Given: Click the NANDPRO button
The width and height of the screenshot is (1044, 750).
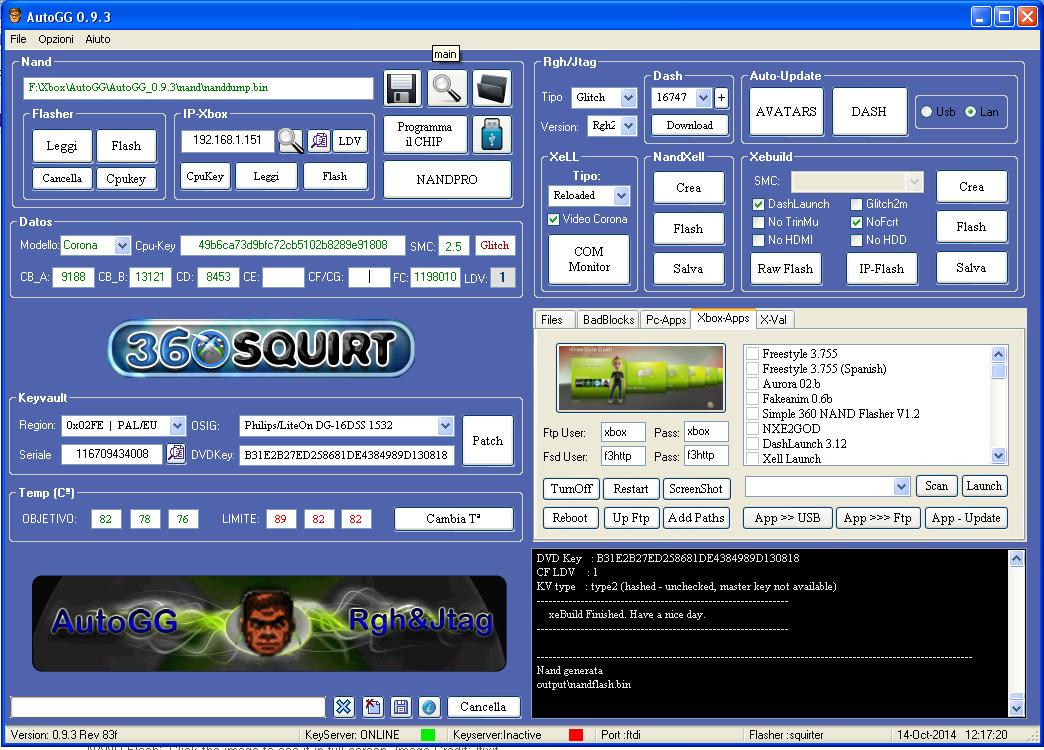Looking at the screenshot, I should (x=447, y=180).
